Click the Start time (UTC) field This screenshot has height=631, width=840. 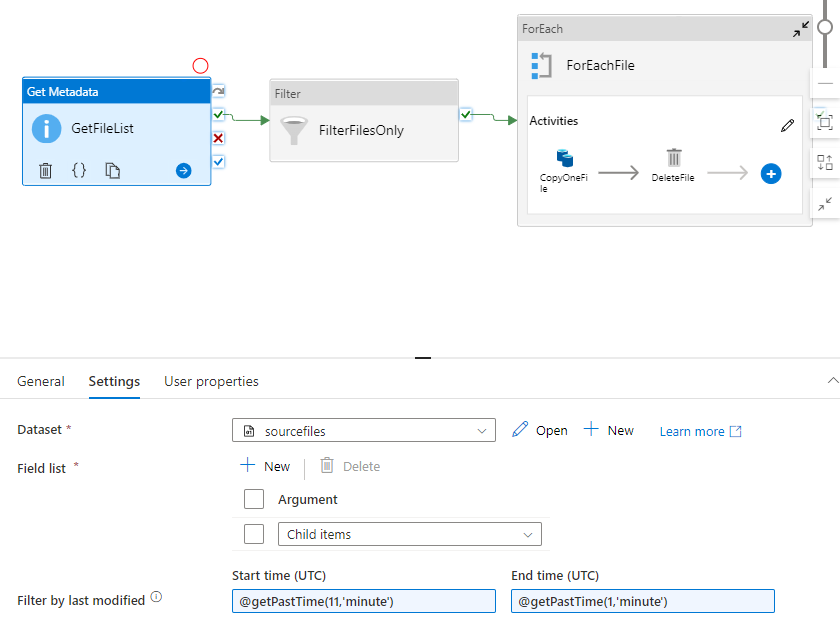(x=363, y=601)
